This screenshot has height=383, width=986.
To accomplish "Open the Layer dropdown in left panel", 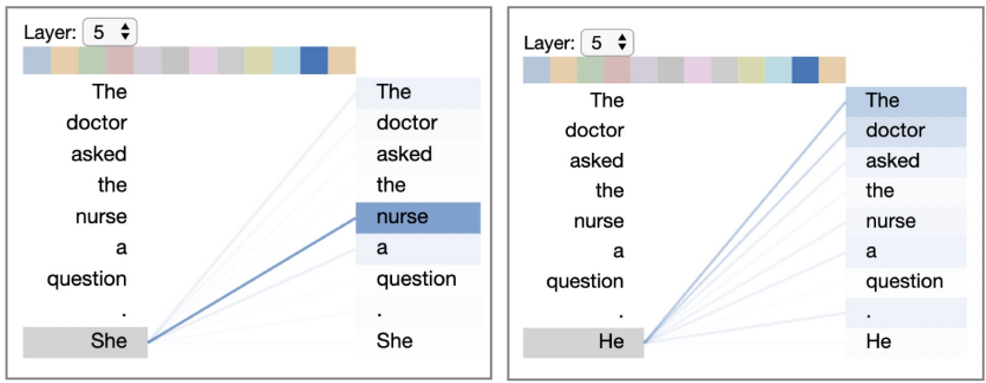I will pos(110,32).
